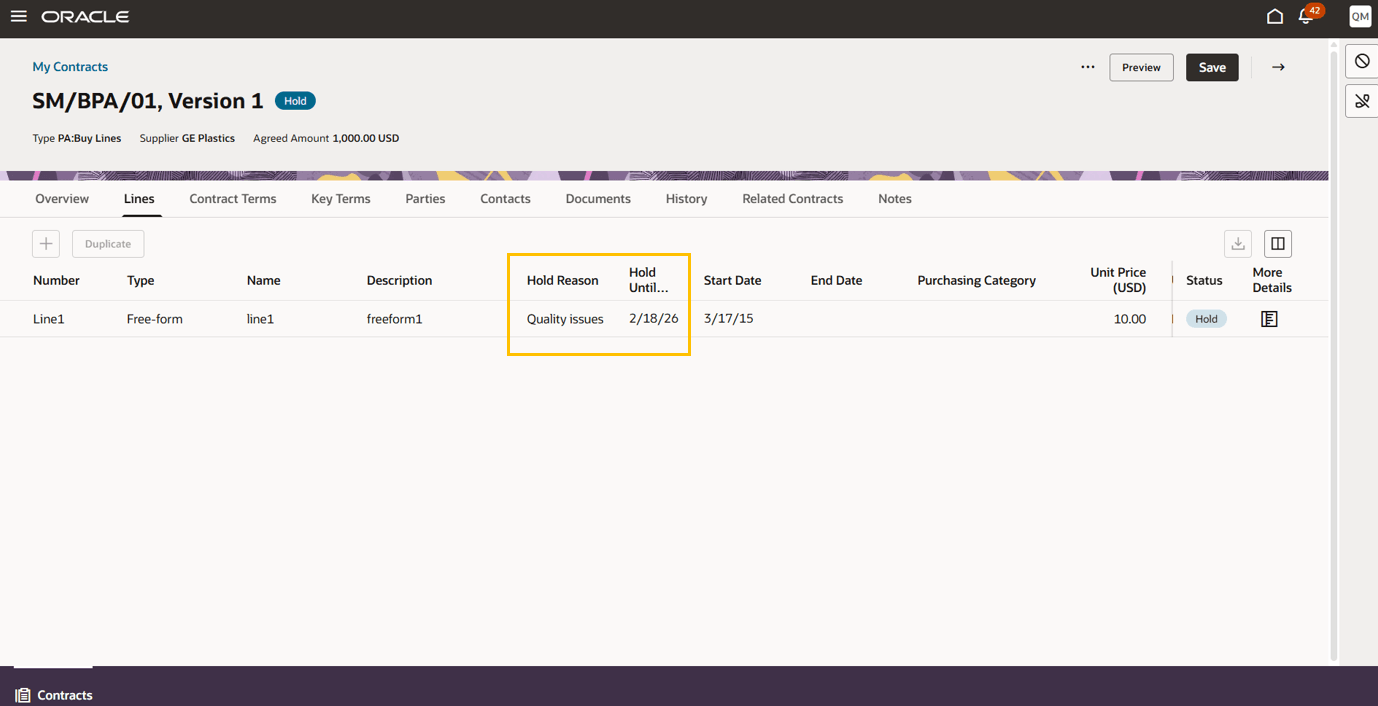Add a new line with the plus icon
1378x706 pixels.
pos(45,243)
